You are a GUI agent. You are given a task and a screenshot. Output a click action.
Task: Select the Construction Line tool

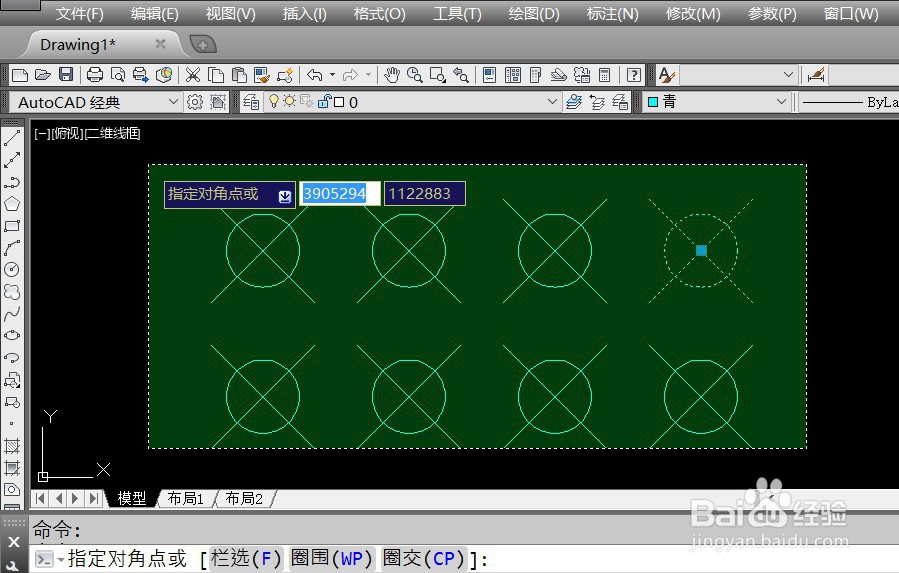[x=12, y=159]
